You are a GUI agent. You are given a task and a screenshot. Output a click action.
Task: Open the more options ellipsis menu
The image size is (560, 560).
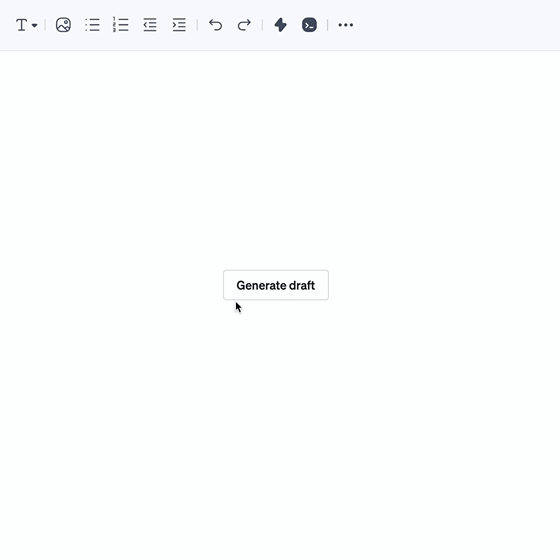coord(346,25)
